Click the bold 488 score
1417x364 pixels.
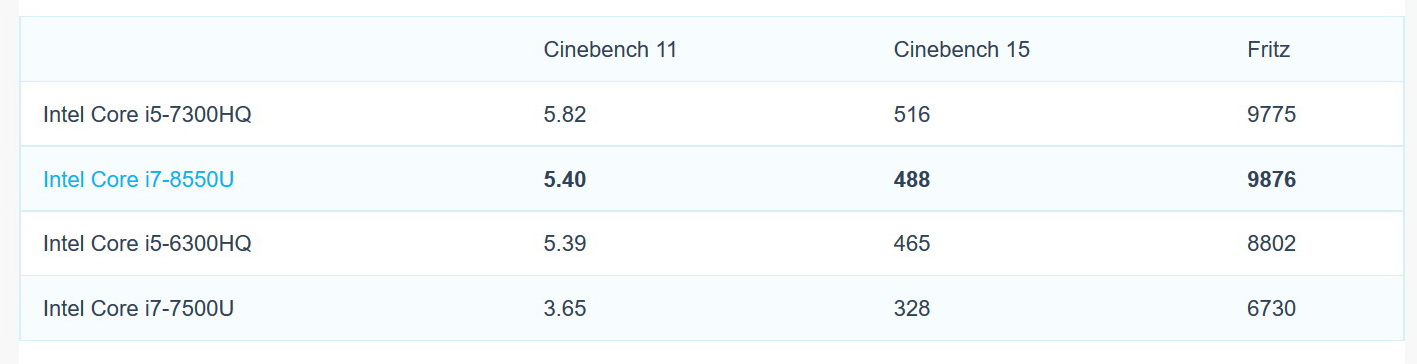(x=912, y=180)
